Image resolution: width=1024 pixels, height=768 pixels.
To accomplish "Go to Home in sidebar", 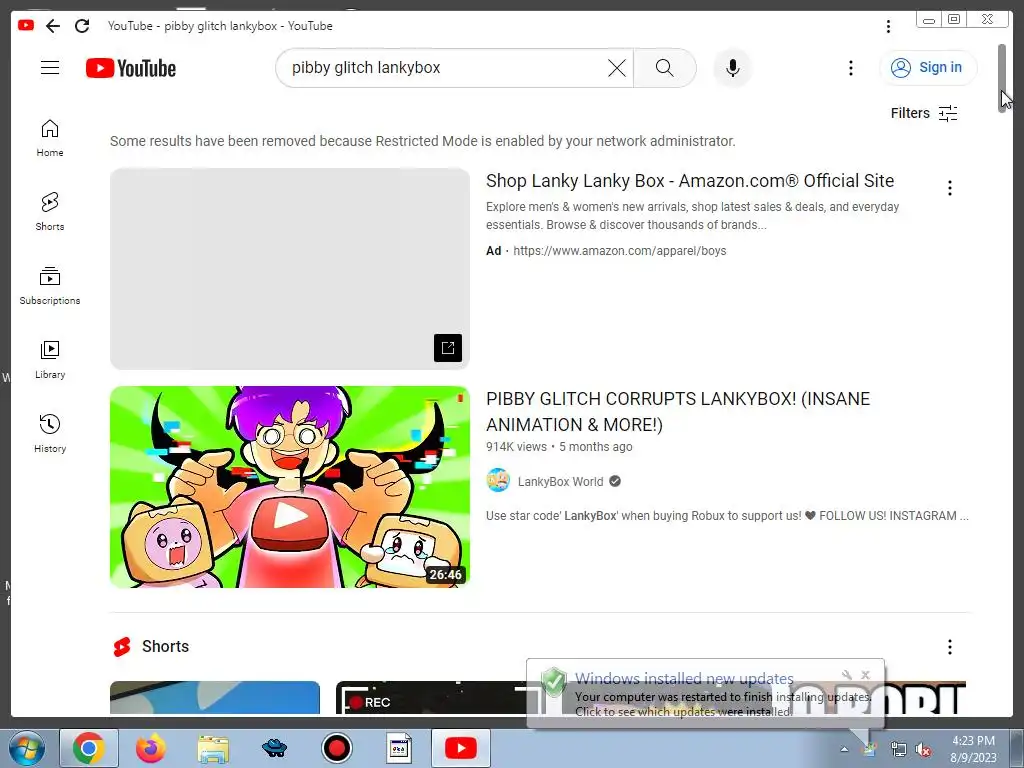I will point(50,138).
